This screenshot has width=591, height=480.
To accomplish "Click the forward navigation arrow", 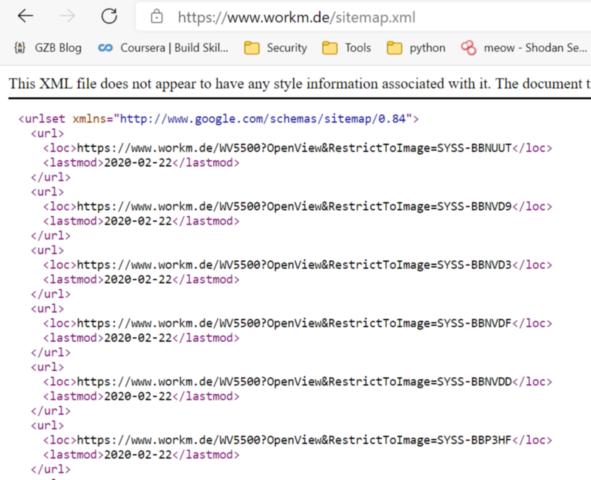I will click(x=67, y=16).
